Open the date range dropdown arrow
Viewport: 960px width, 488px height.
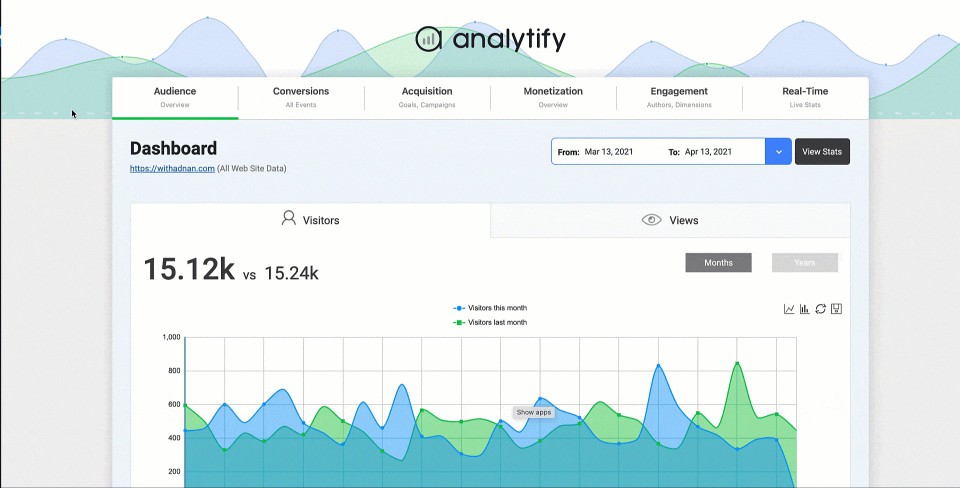click(x=778, y=152)
